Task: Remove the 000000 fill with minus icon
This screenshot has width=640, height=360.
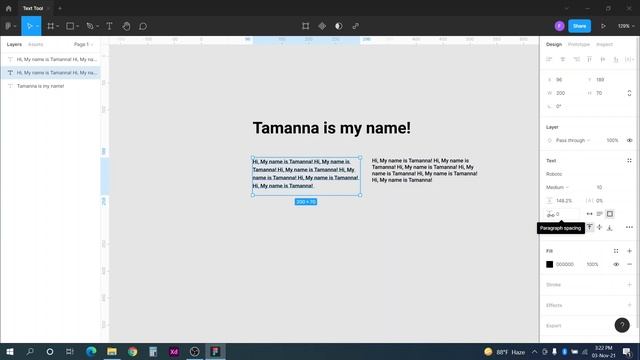Action: 629,264
